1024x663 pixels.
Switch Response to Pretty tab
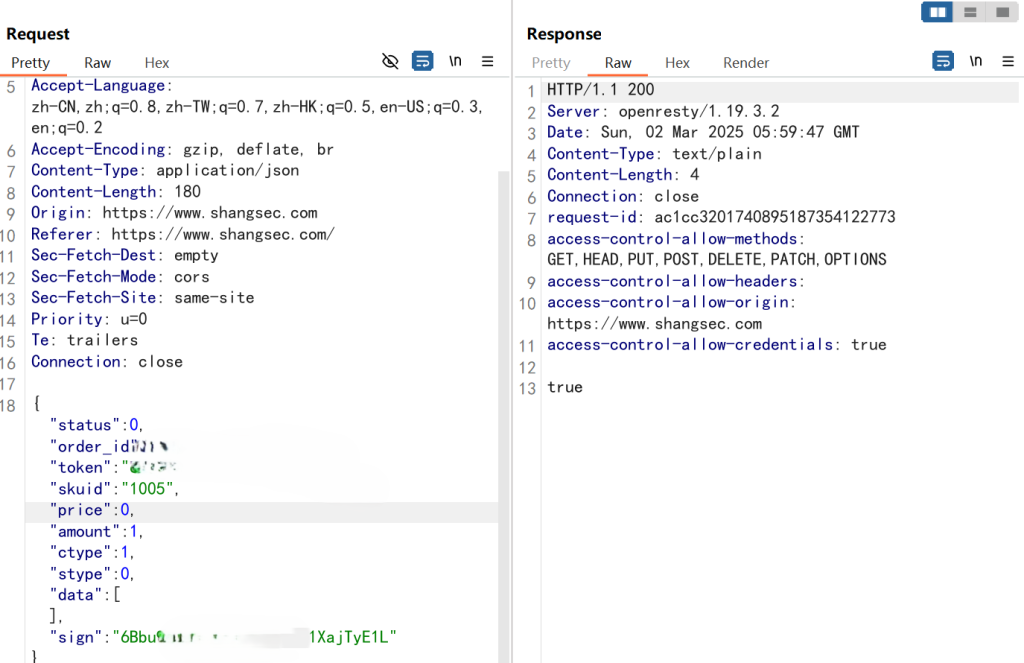coord(551,63)
